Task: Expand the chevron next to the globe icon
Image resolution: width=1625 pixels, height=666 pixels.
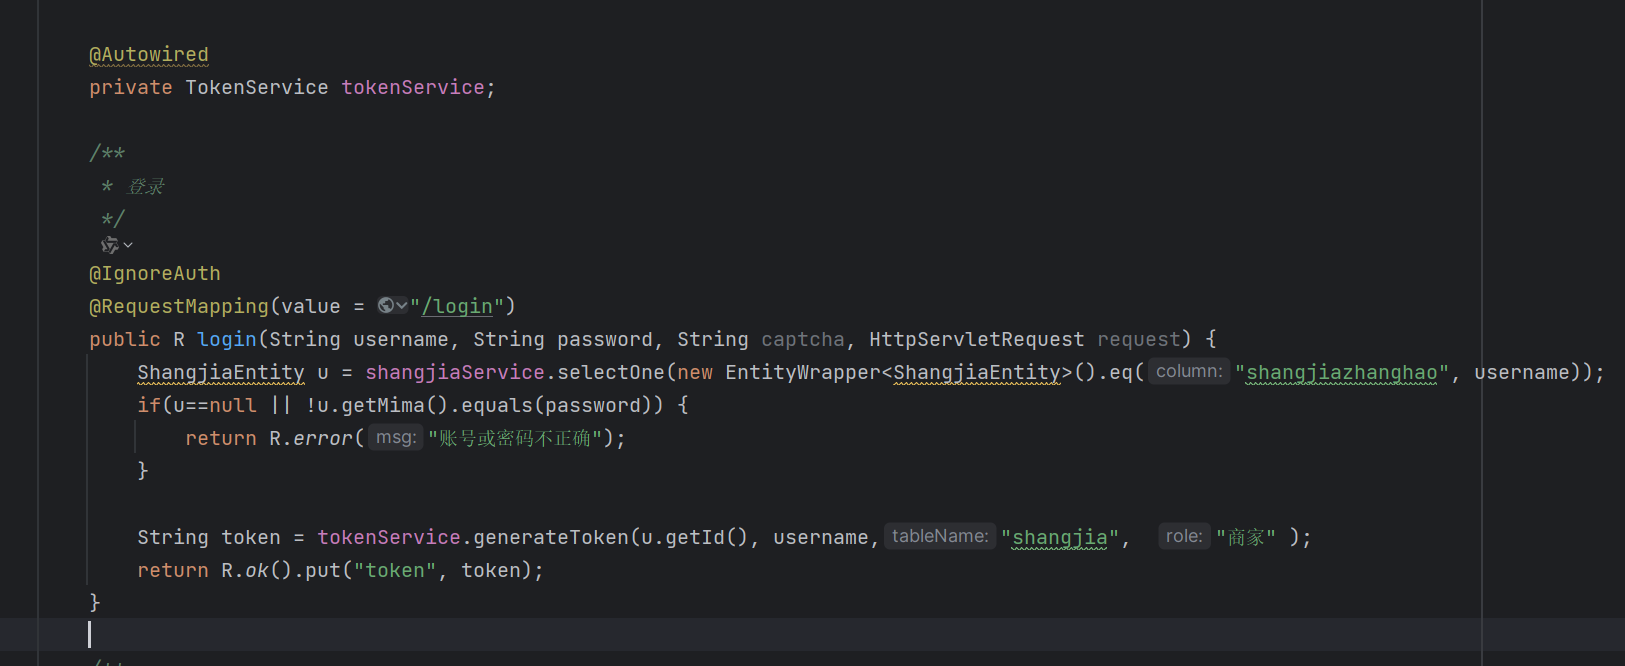Action: tap(402, 306)
